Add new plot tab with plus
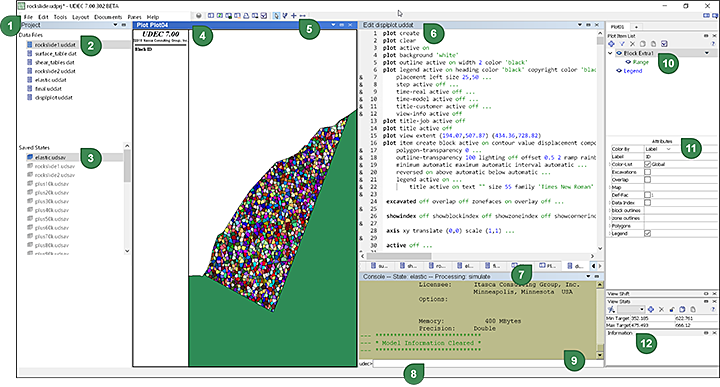 click(636, 27)
